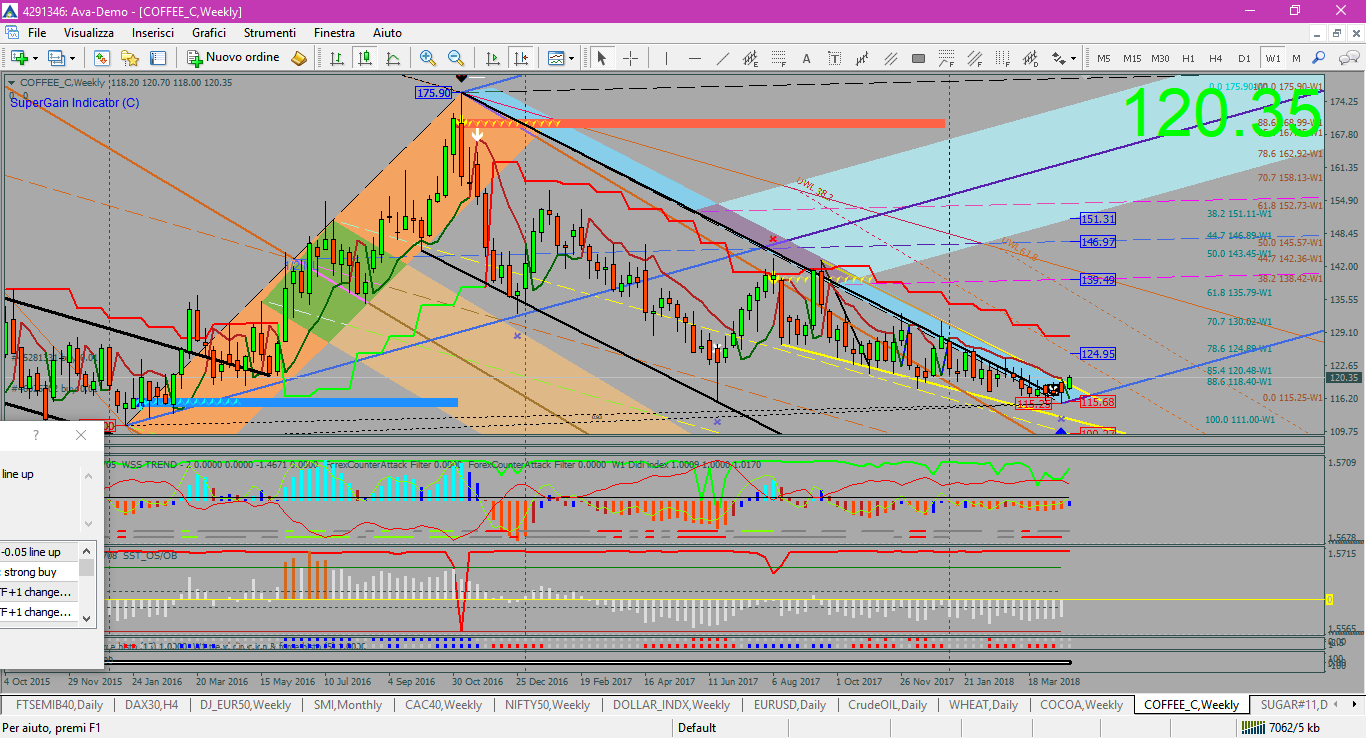Viewport: 1366px width, 738px height.
Task: Click the alert list scrollbar down arrow
Action: click(87, 618)
